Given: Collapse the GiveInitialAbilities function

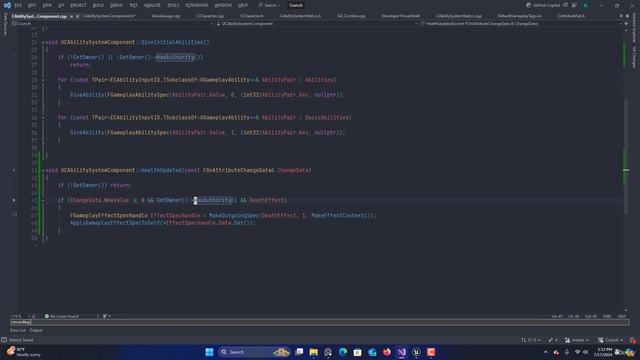Looking at the screenshot, I should pyautogui.click(x=43, y=42).
